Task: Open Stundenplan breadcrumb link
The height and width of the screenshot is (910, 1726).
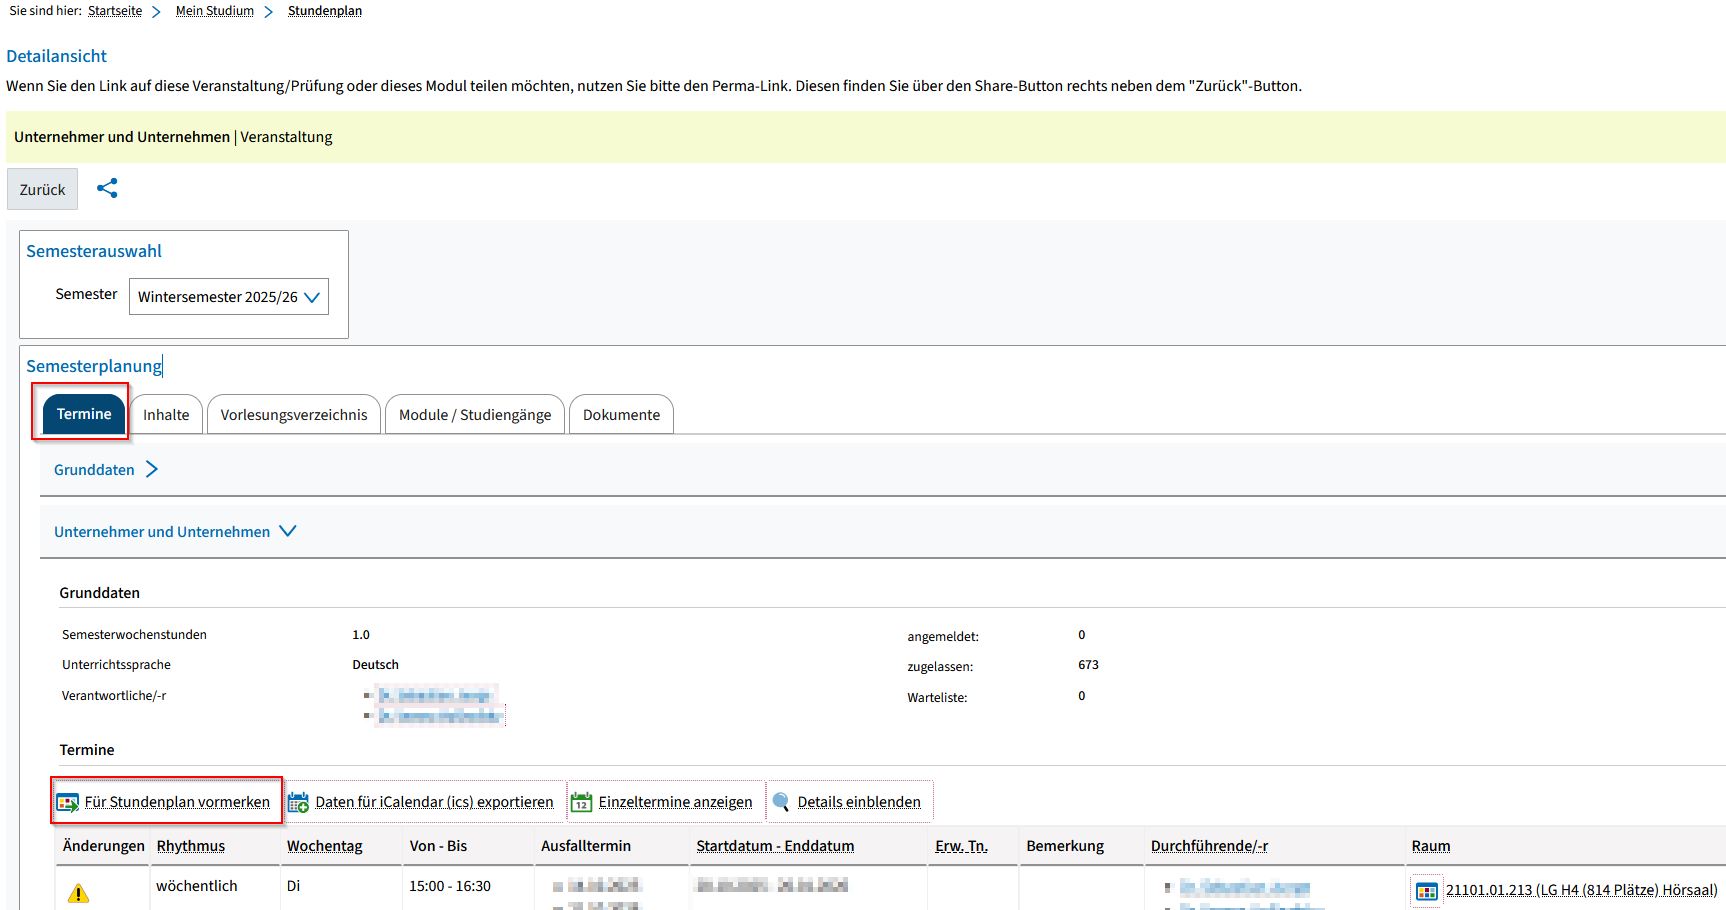Action: (x=325, y=11)
